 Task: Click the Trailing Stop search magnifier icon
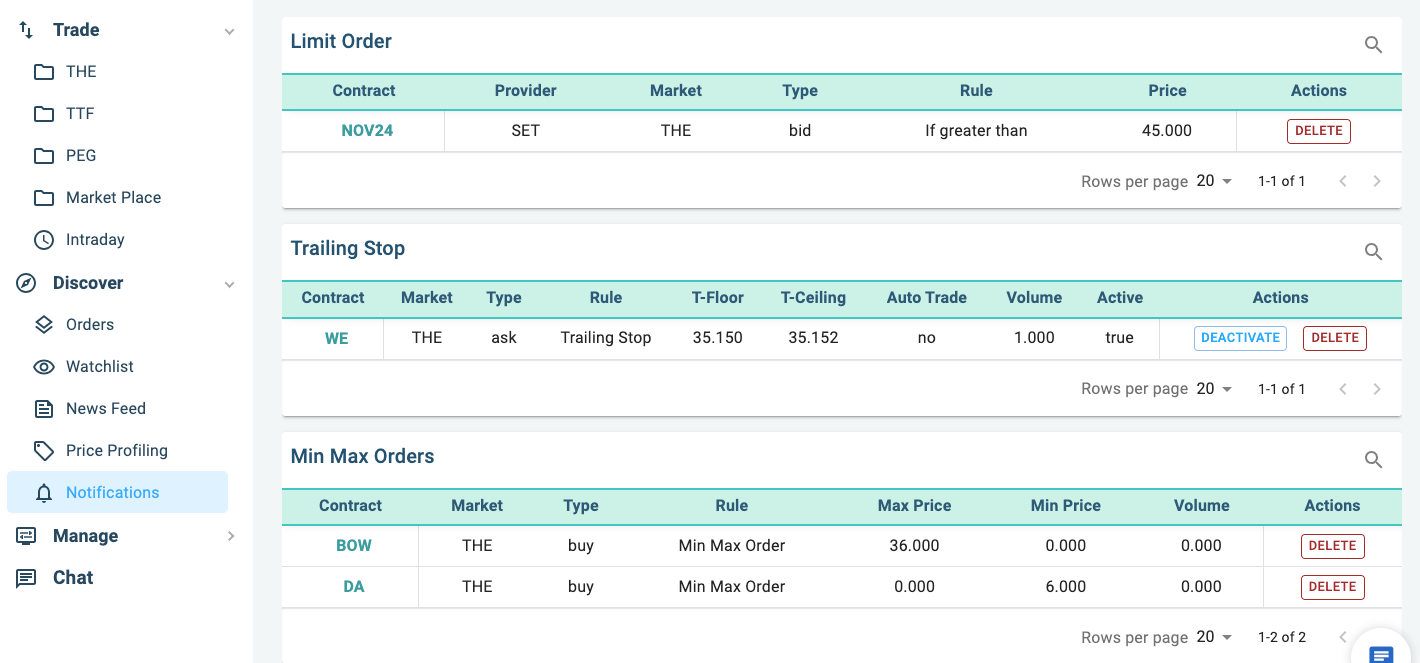(x=1373, y=252)
